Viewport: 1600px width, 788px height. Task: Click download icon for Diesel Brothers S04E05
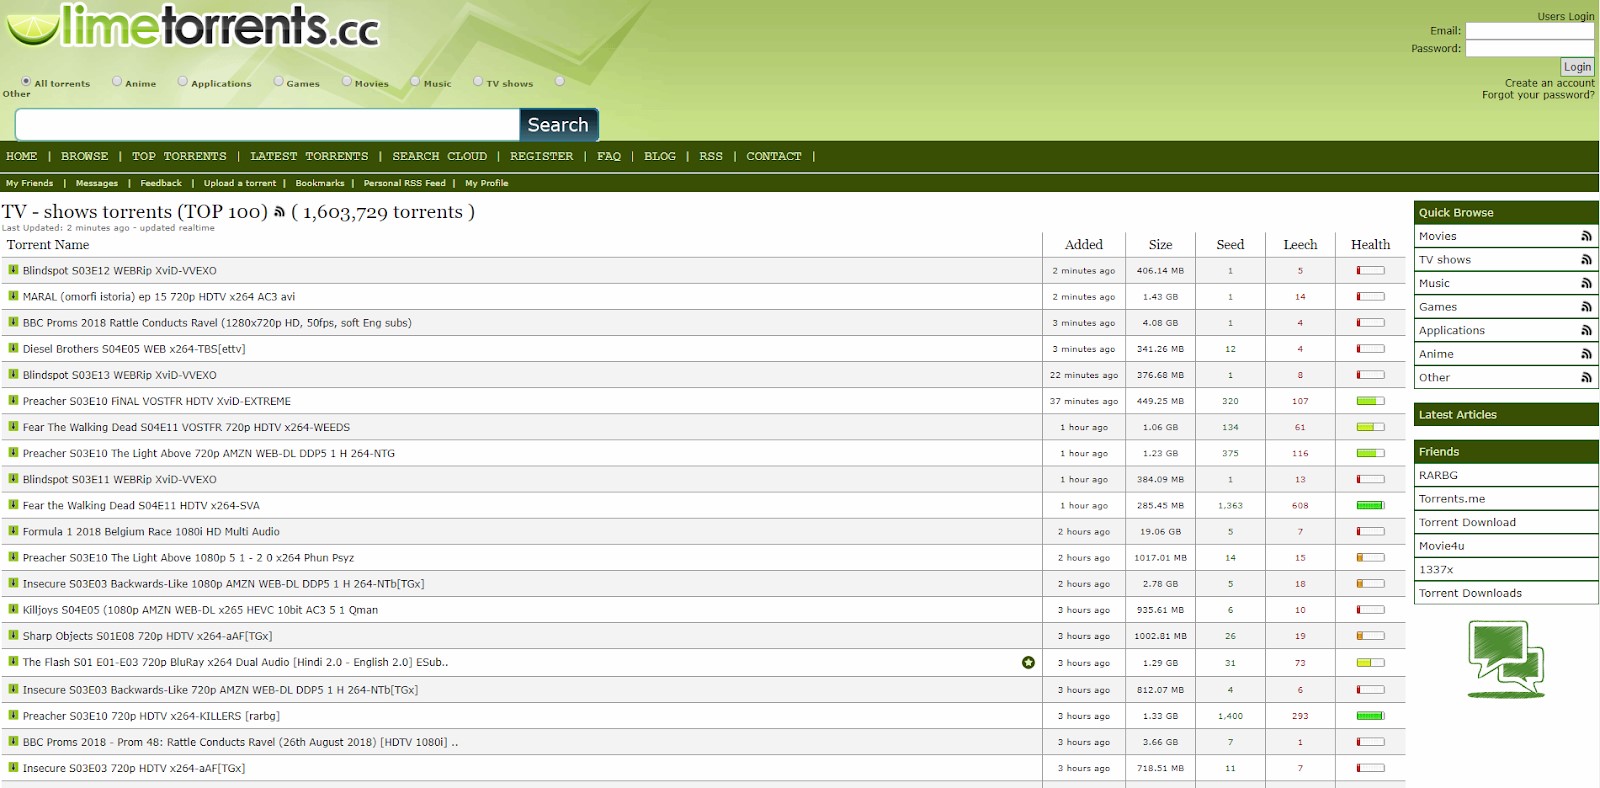(x=13, y=348)
